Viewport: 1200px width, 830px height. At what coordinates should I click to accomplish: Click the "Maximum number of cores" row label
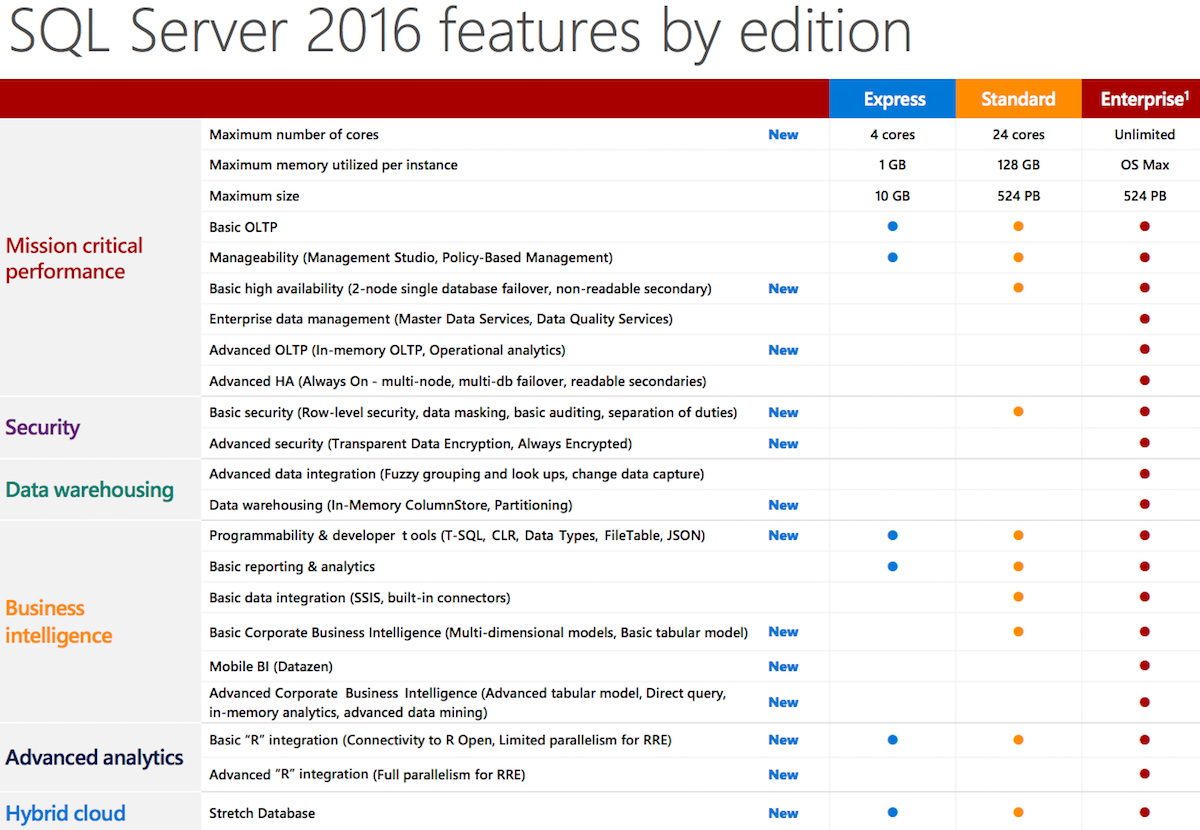click(294, 134)
